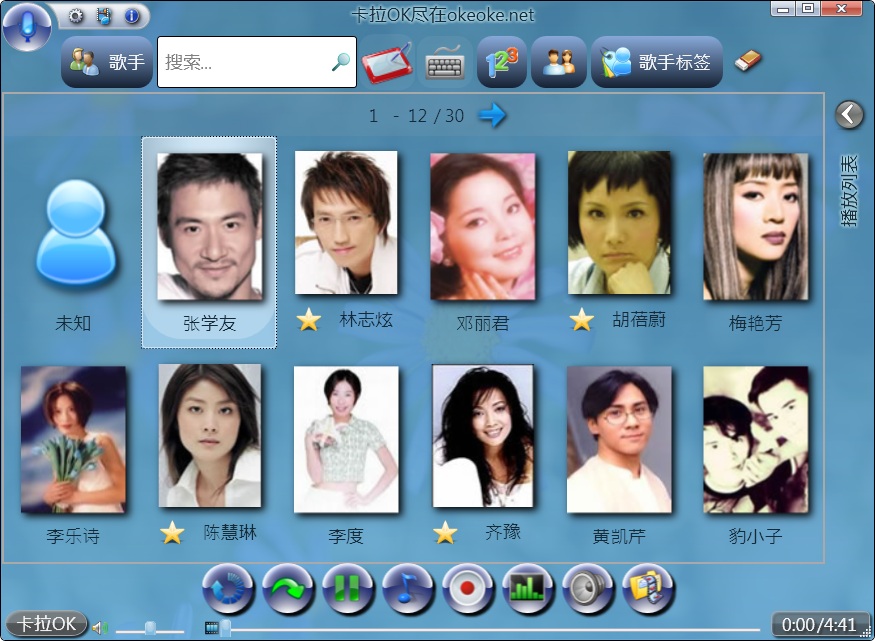The height and width of the screenshot is (641, 875).
Task: Click the name label 邓丽君
Action: click(x=483, y=323)
